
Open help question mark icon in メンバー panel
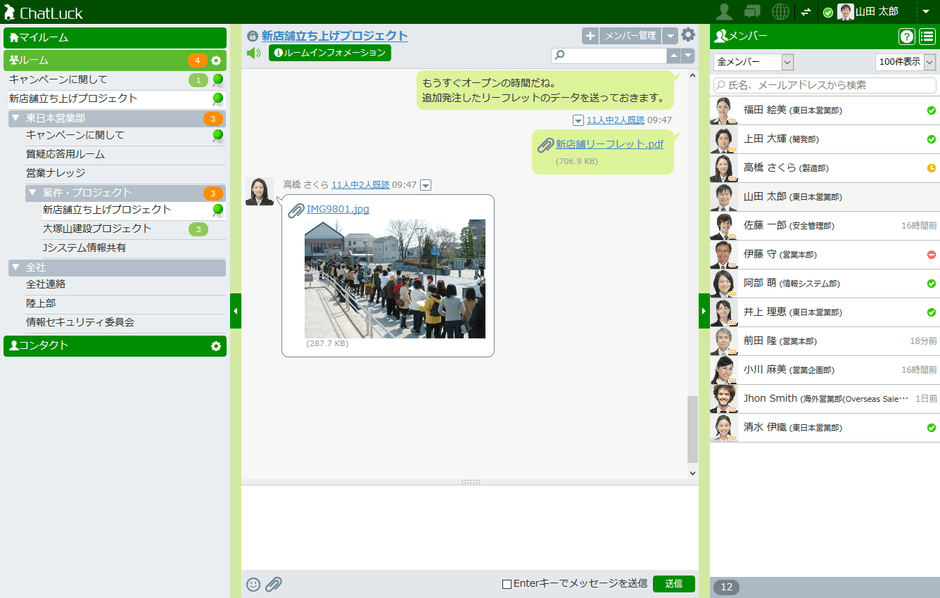(906, 37)
